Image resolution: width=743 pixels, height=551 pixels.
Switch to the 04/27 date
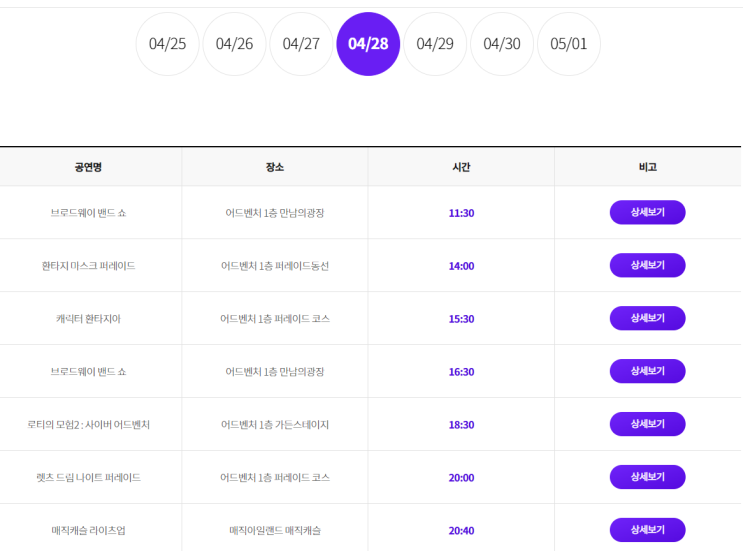(301, 44)
